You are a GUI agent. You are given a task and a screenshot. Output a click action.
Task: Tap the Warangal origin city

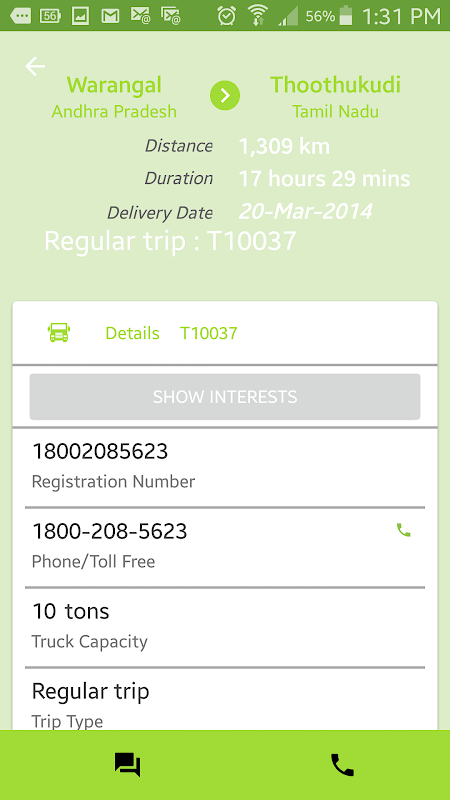click(114, 85)
